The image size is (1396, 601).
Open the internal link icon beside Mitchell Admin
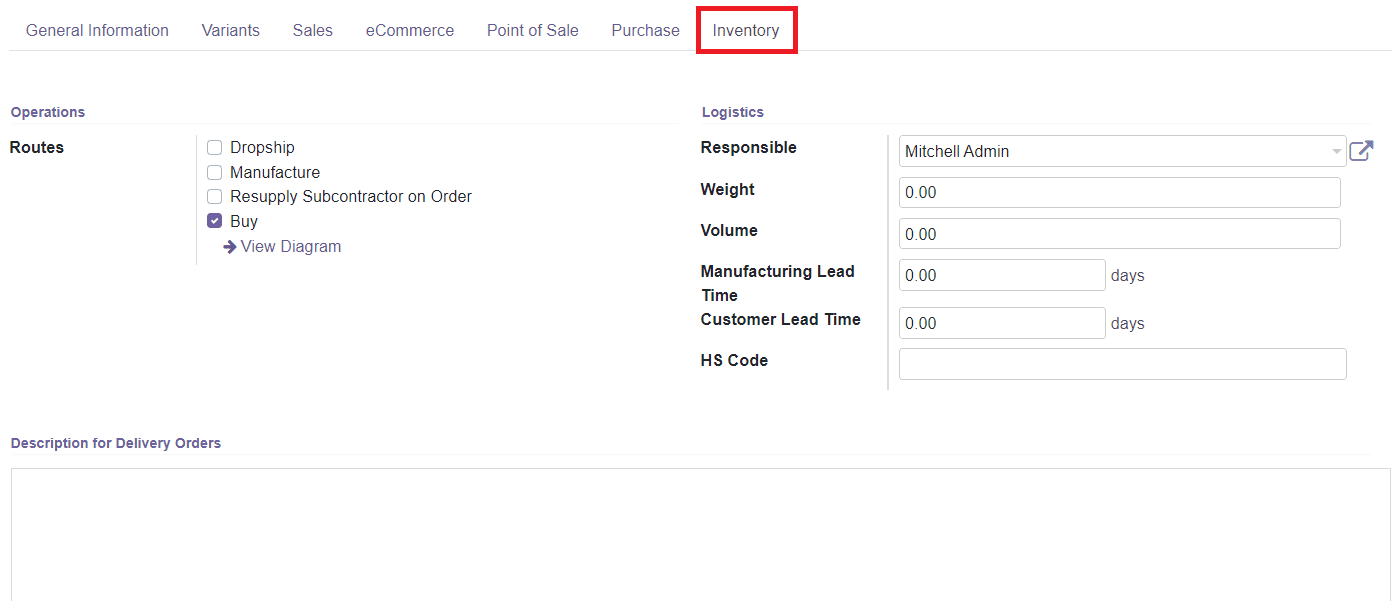1361,150
